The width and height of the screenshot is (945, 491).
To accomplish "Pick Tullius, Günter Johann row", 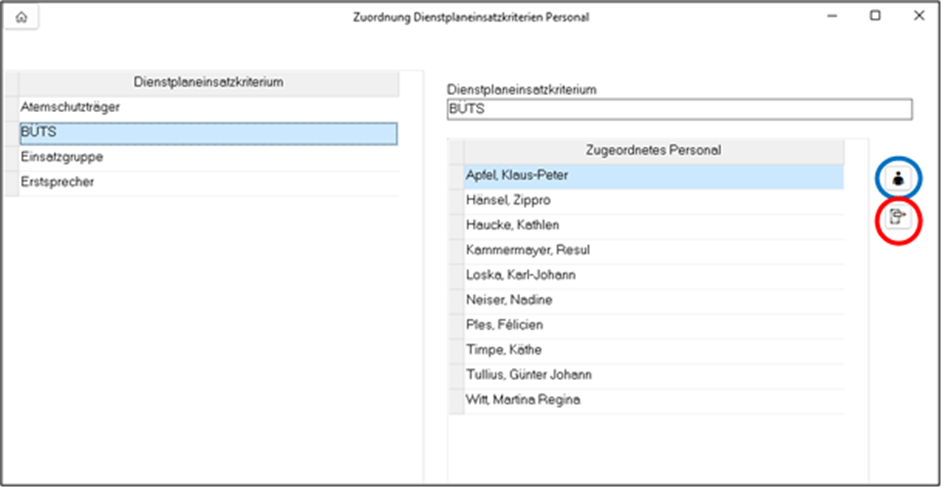I will click(x=653, y=375).
